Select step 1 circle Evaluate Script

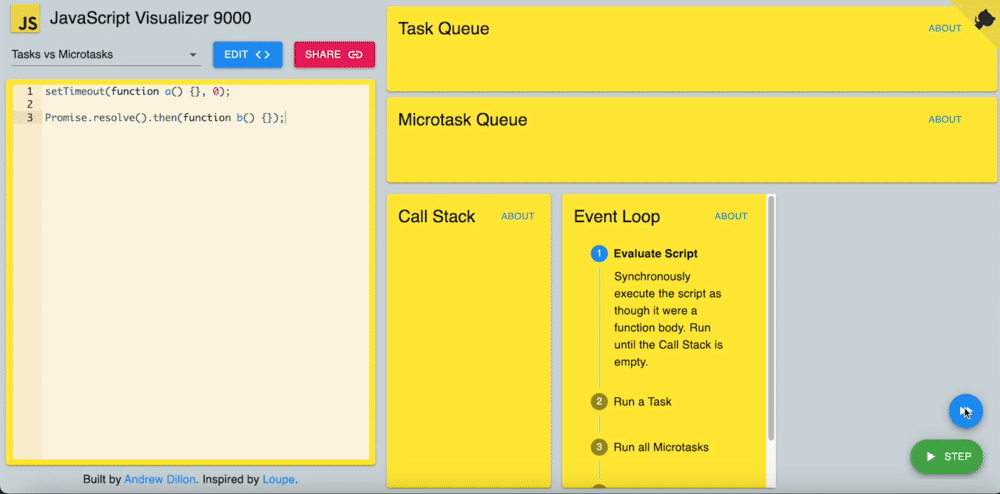pos(599,254)
